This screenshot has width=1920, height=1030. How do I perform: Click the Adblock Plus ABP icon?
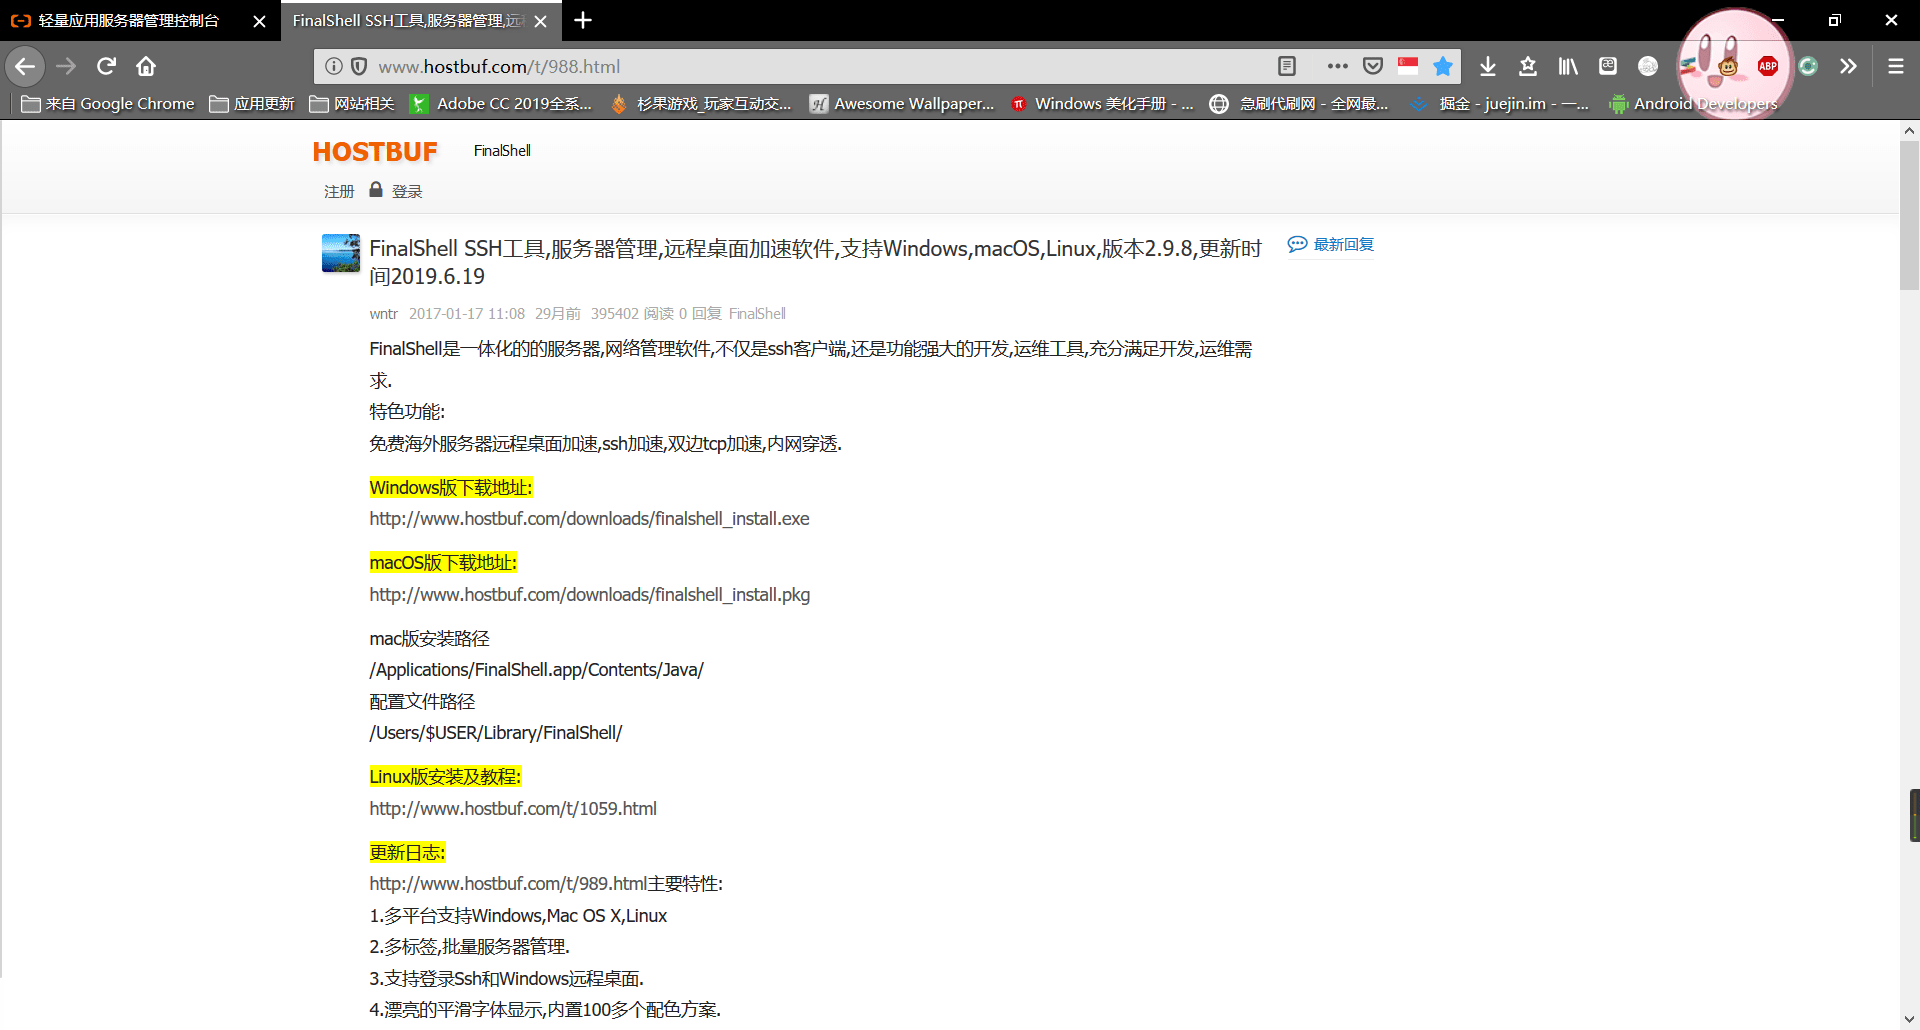[1767, 66]
